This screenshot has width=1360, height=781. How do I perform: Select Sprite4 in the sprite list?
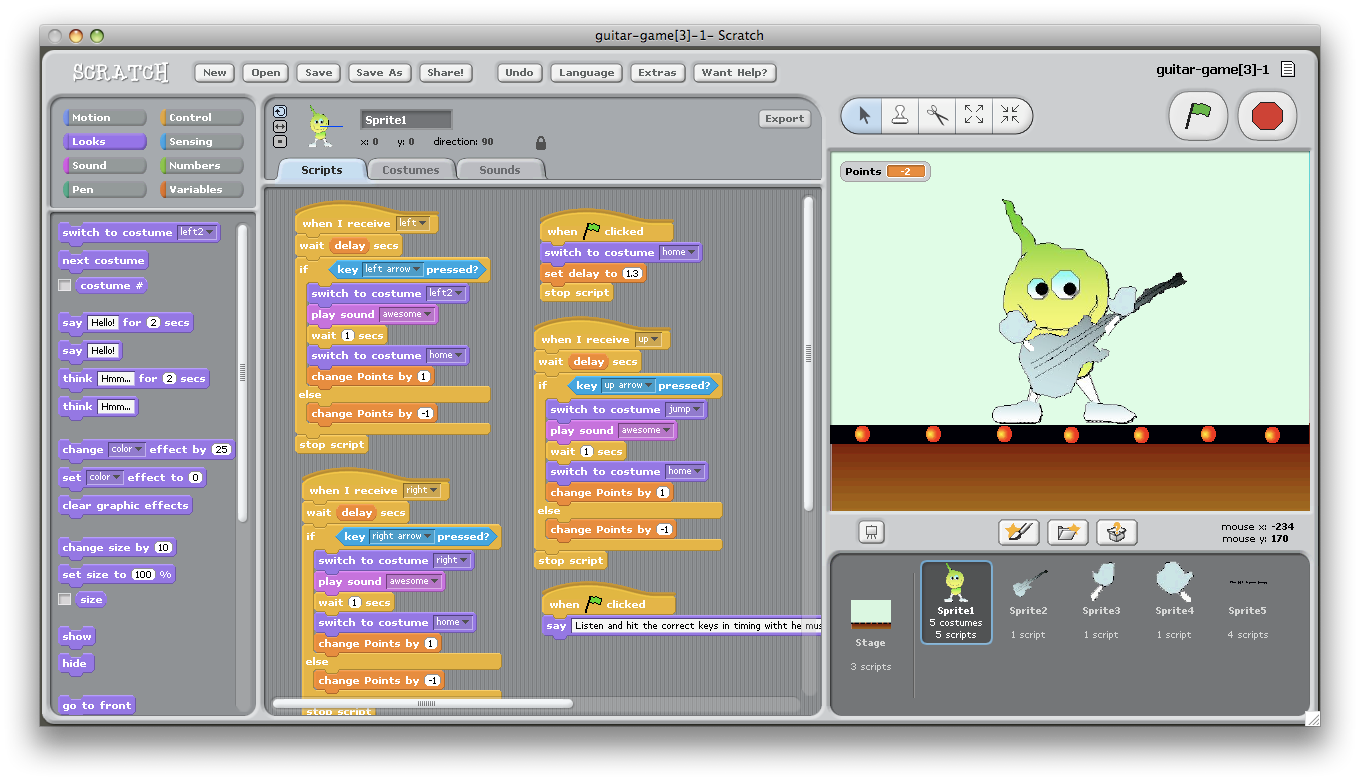tap(1174, 602)
